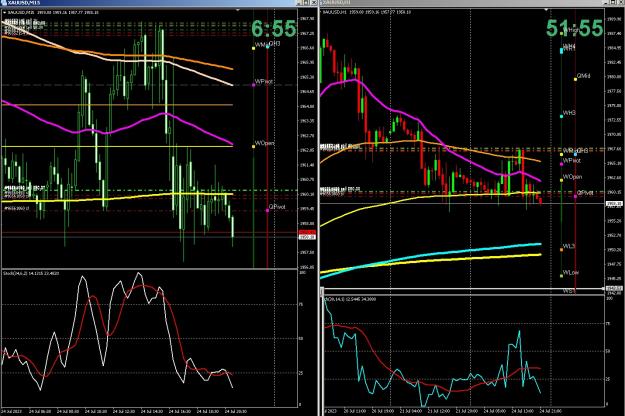The image size is (625, 416).
Task: Select the XAUUSD,H1 chart window title bar
Action: 472,2
